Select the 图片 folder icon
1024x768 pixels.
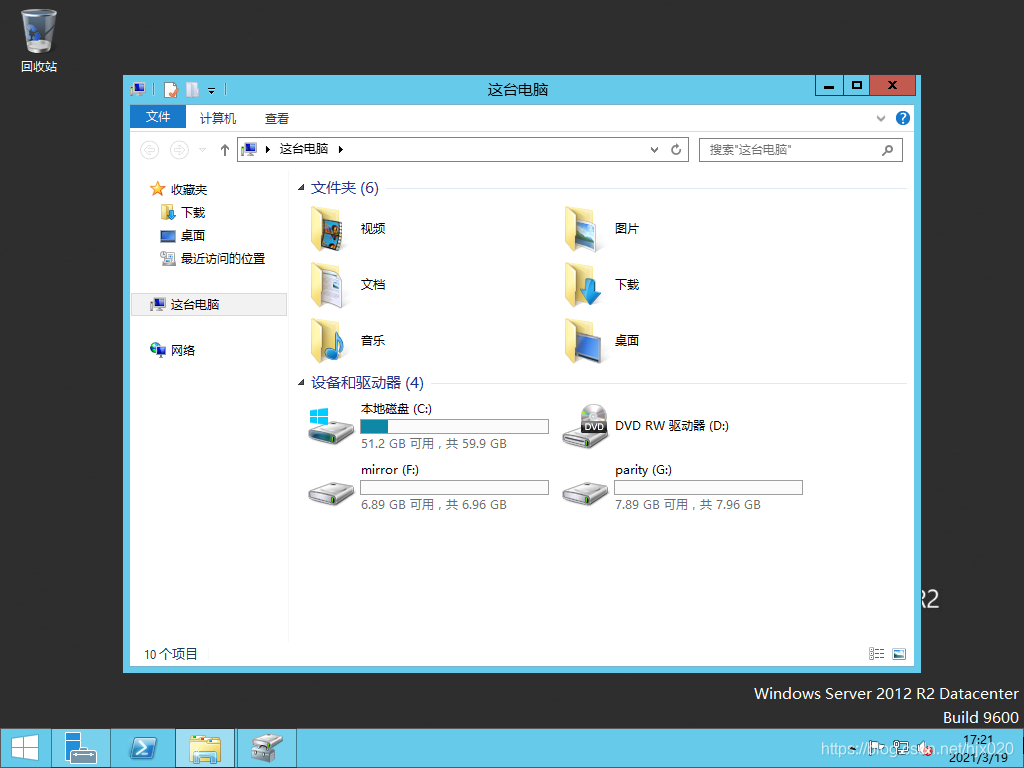pos(582,229)
